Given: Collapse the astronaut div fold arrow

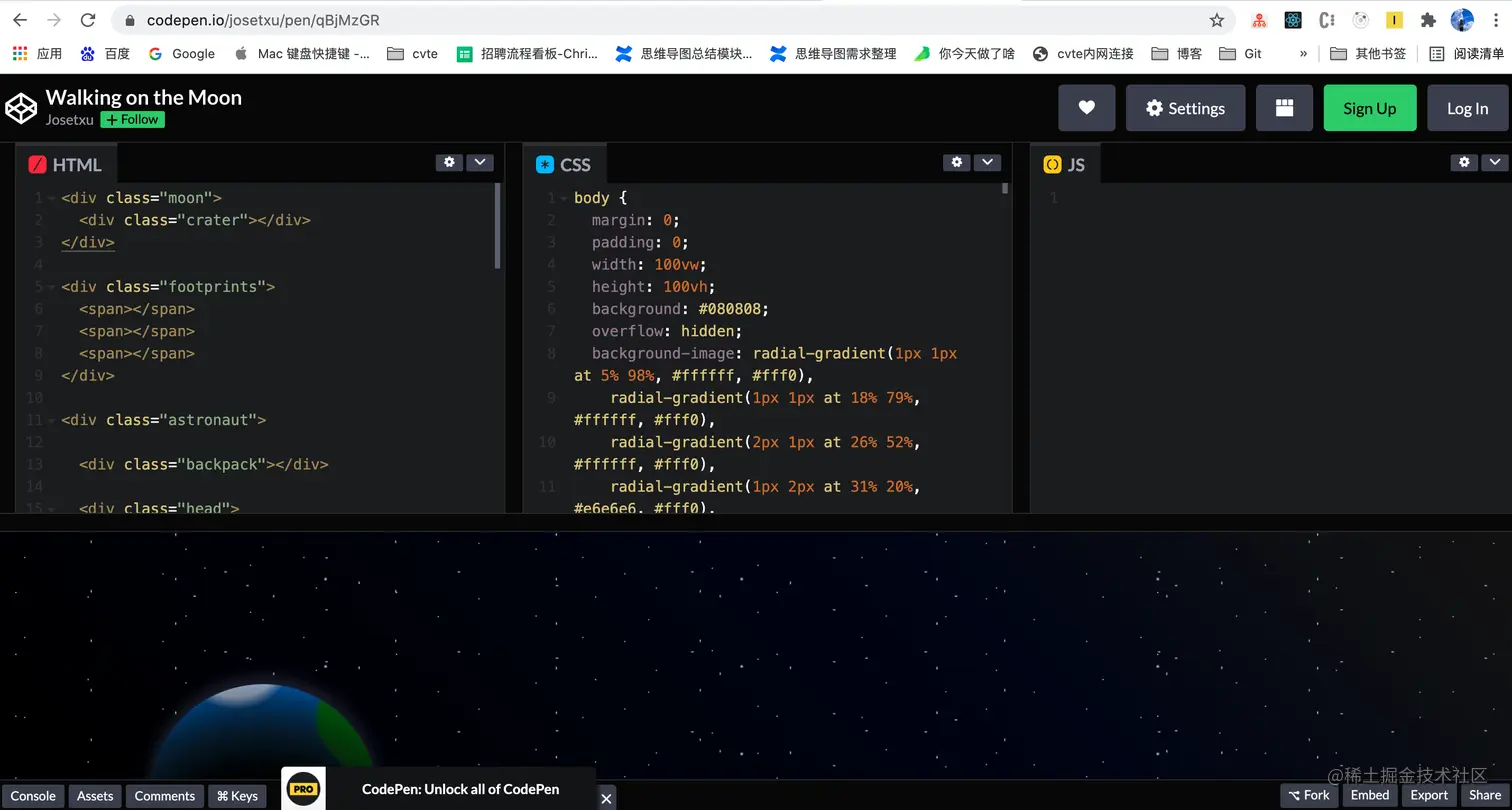Looking at the screenshot, I should pos(51,420).
